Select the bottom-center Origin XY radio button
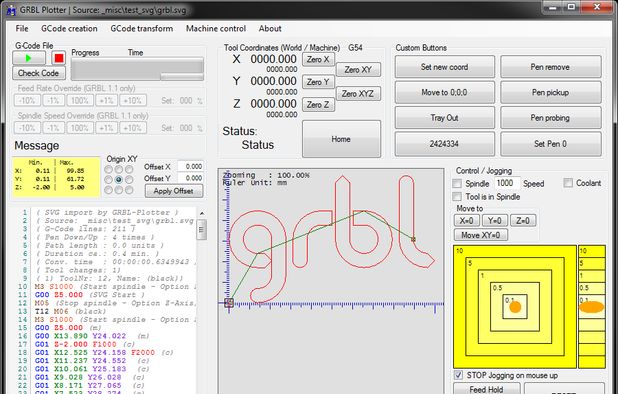This screenshot has height=394, width=618. click(119, 190)
